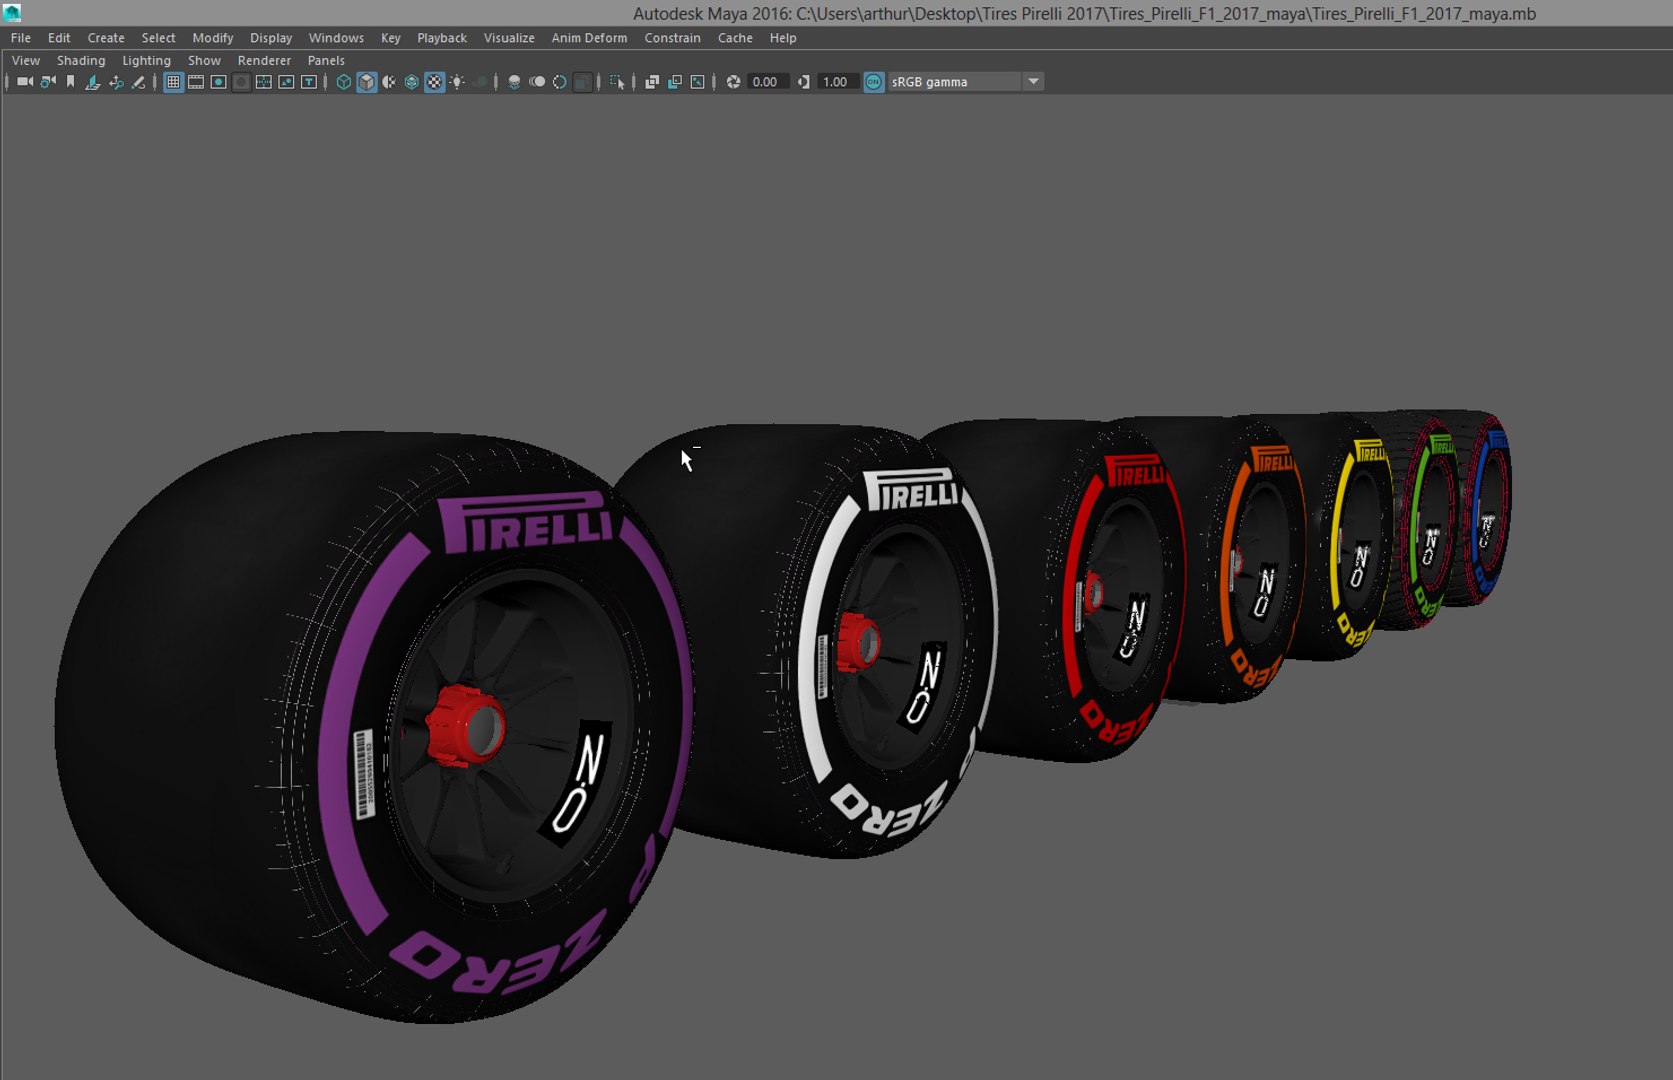This screenshot has height=1080, width=1673.
Task: Click the Gamma value field showing 1.00
Action: point(836,82)
